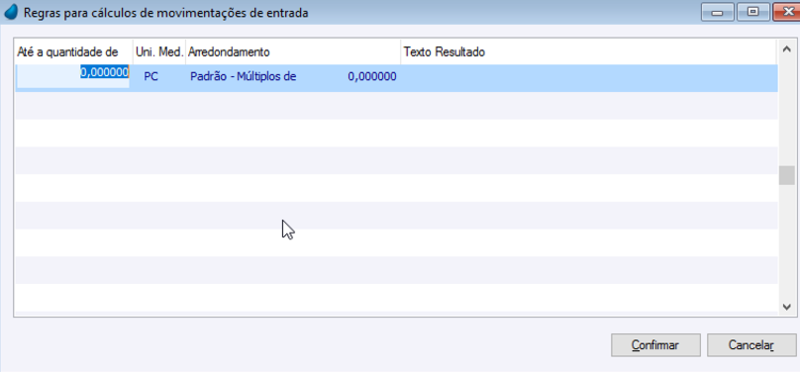Click the blue drop application icon in the title bar

pyautogui.click(x=12, y=13)
